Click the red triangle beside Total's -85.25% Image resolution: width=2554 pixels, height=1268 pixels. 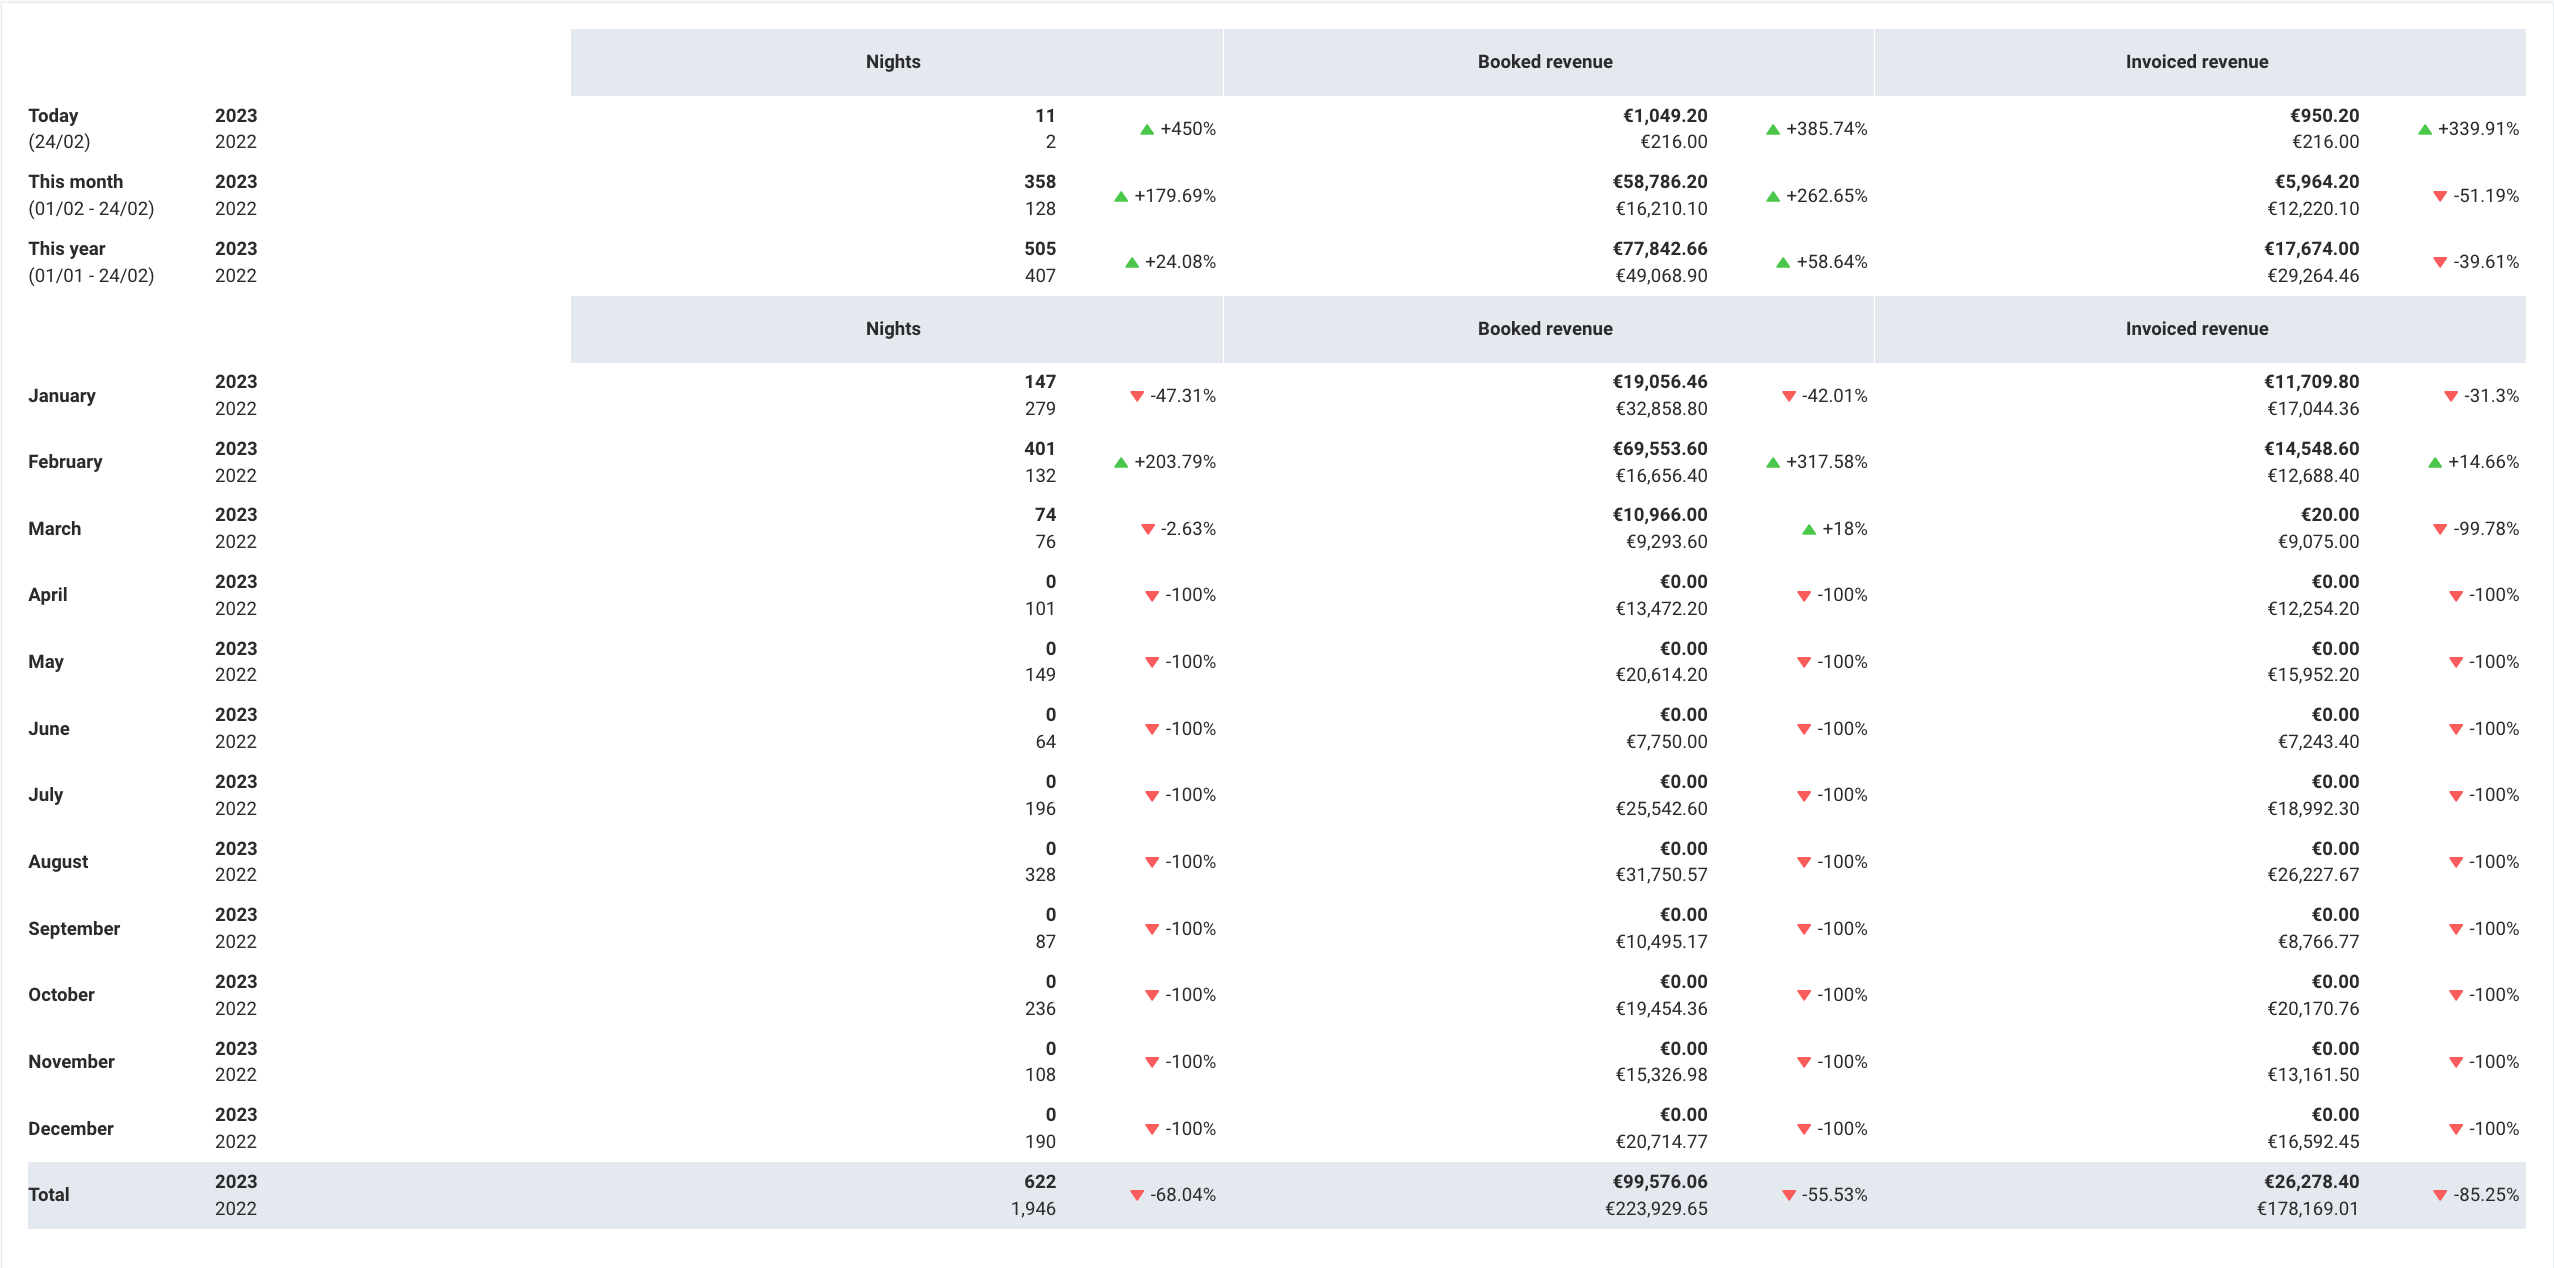tap(2438, 1193)
